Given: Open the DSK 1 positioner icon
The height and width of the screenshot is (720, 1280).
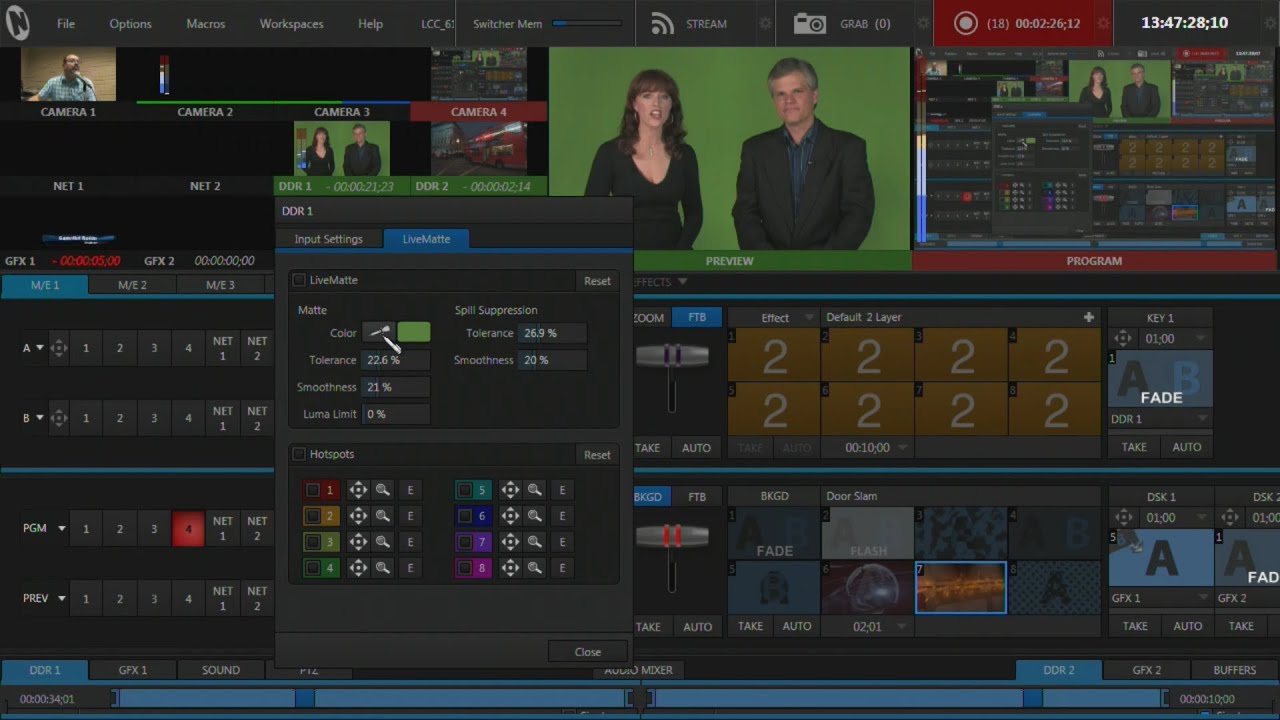Looking at the screenshot, I should 1124,518.
